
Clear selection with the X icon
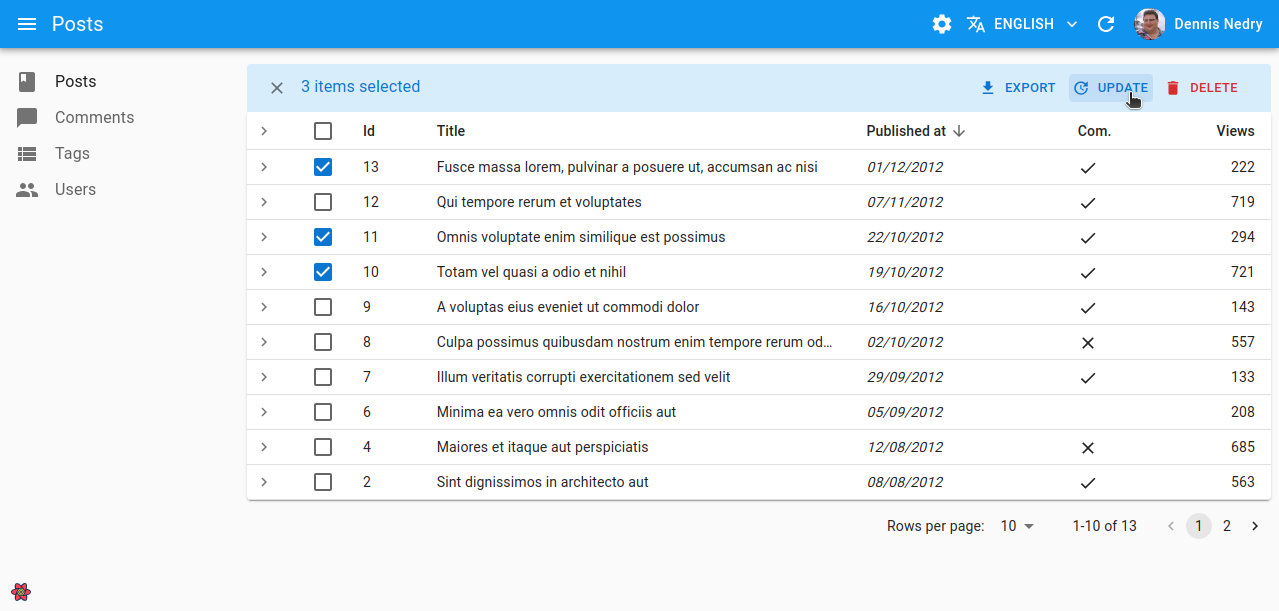[x=277, y=88]
